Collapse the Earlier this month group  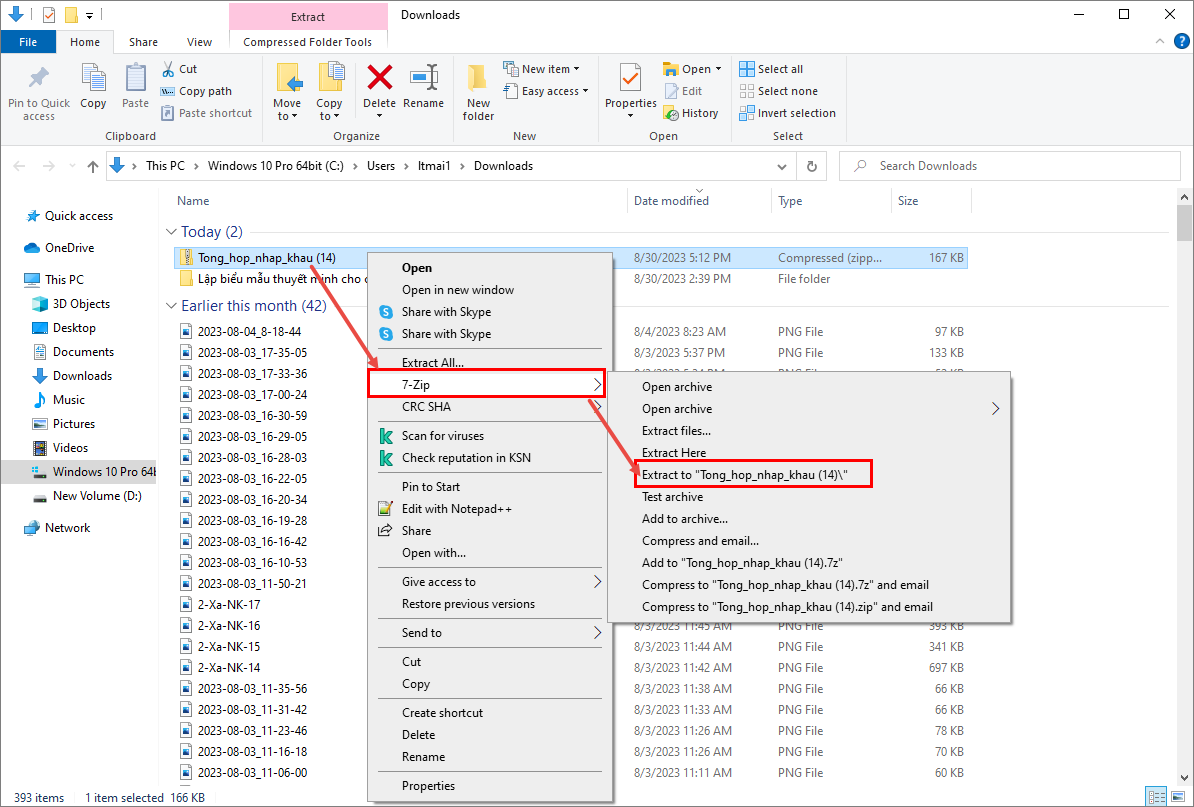tap(172, 306)
